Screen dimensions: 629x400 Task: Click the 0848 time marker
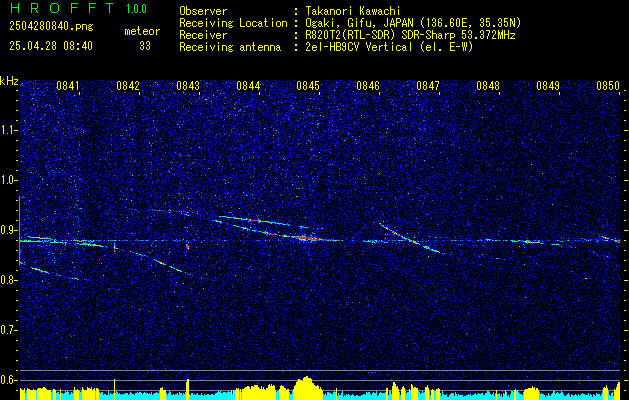[x=488, y=85]
